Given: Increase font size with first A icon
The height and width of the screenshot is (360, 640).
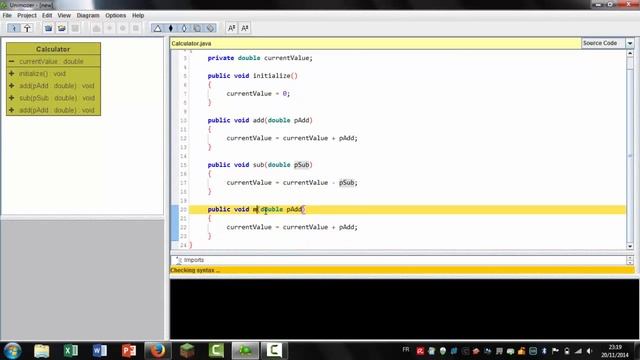Looking at the screenshot, I should (x=231, y=28).
